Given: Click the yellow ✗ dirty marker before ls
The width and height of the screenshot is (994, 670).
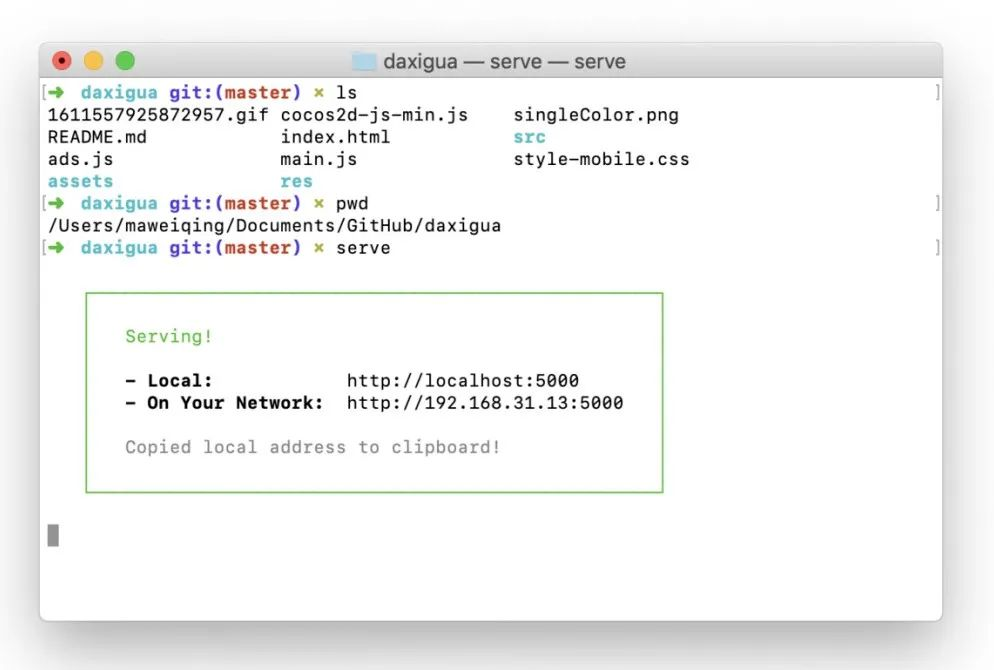Looking at the screenshot, I should point(319,93).
